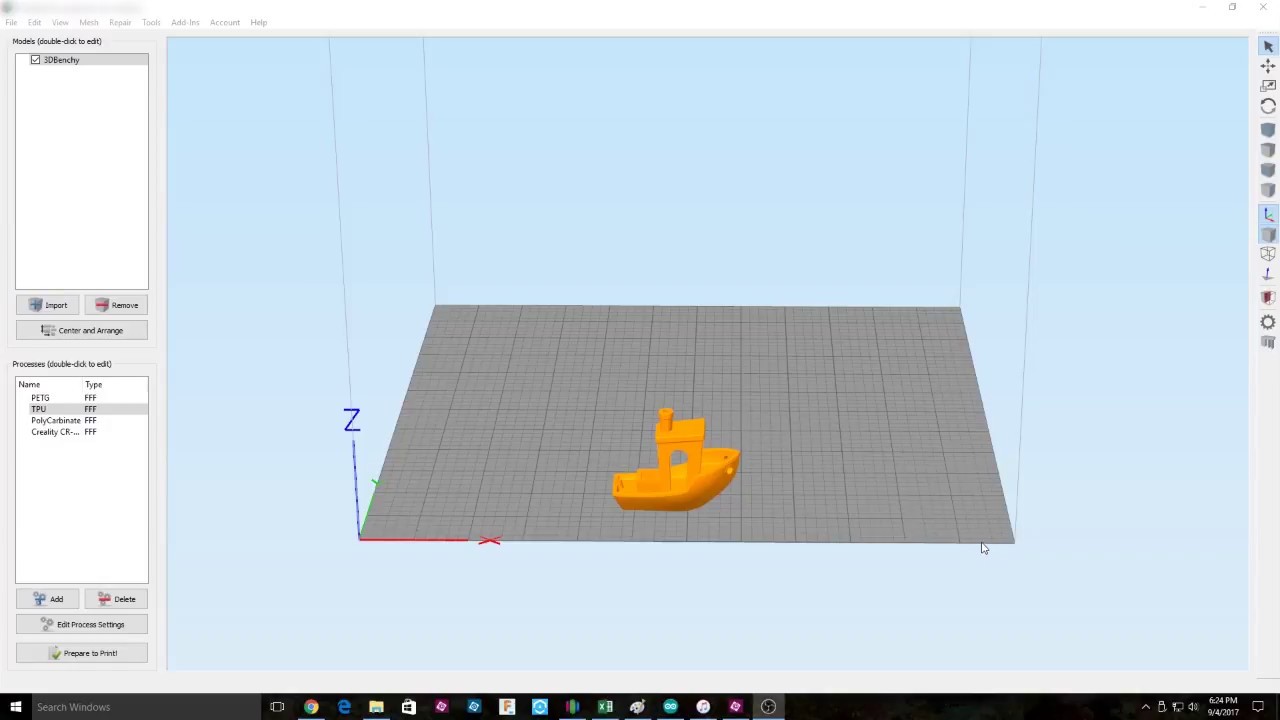Viewport: 1280px width, 720px height.
Task: Open Task View from the taskbar
Action: 277,707
